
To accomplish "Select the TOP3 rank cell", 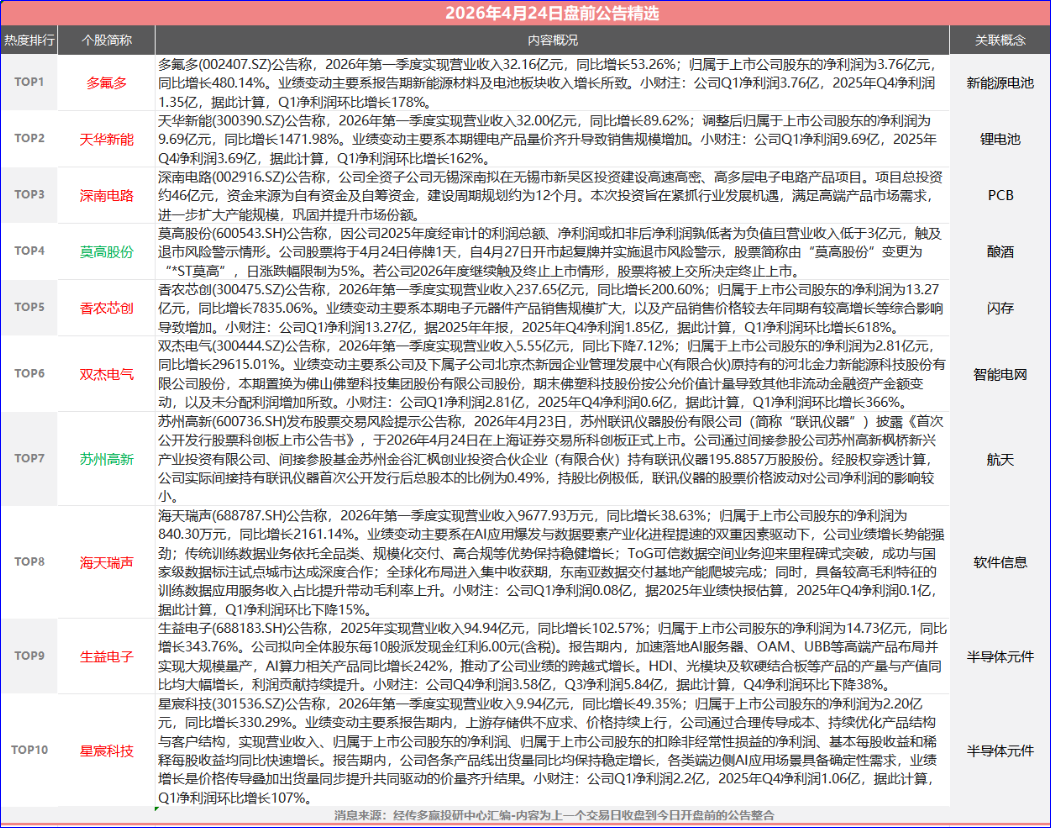I will click(29, 194).
